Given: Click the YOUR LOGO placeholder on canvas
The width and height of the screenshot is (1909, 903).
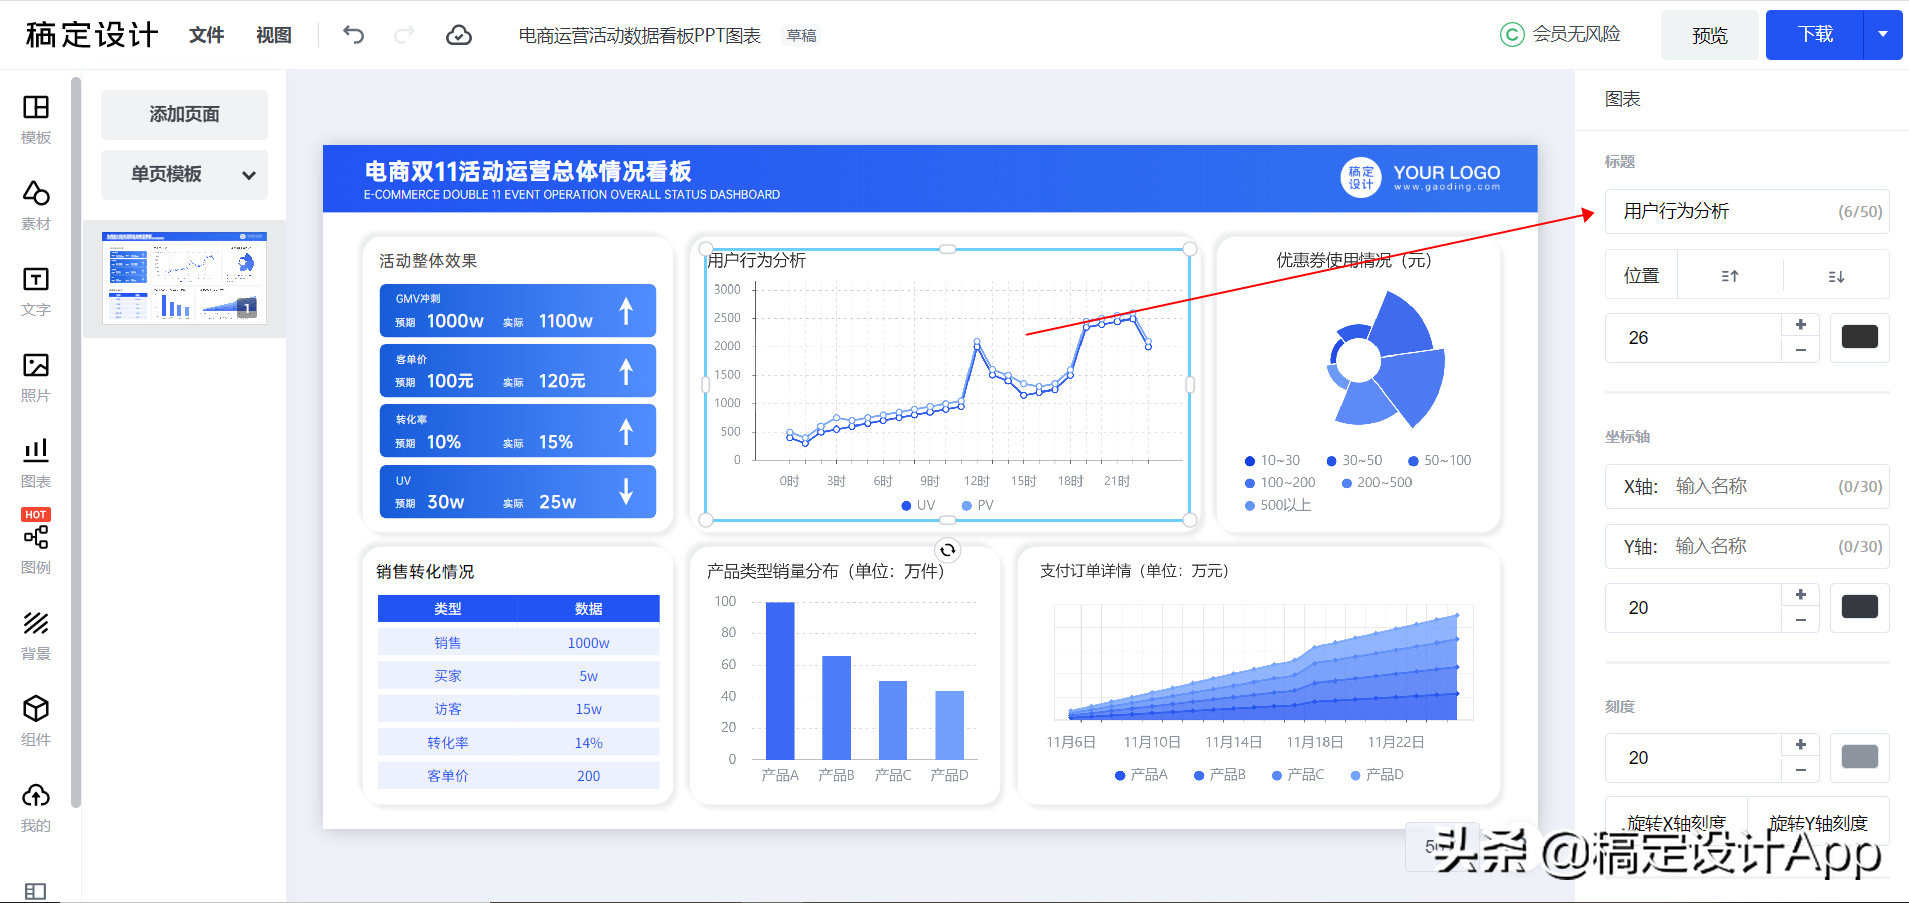Looking at the screenshot, I should pos(1420,177).
